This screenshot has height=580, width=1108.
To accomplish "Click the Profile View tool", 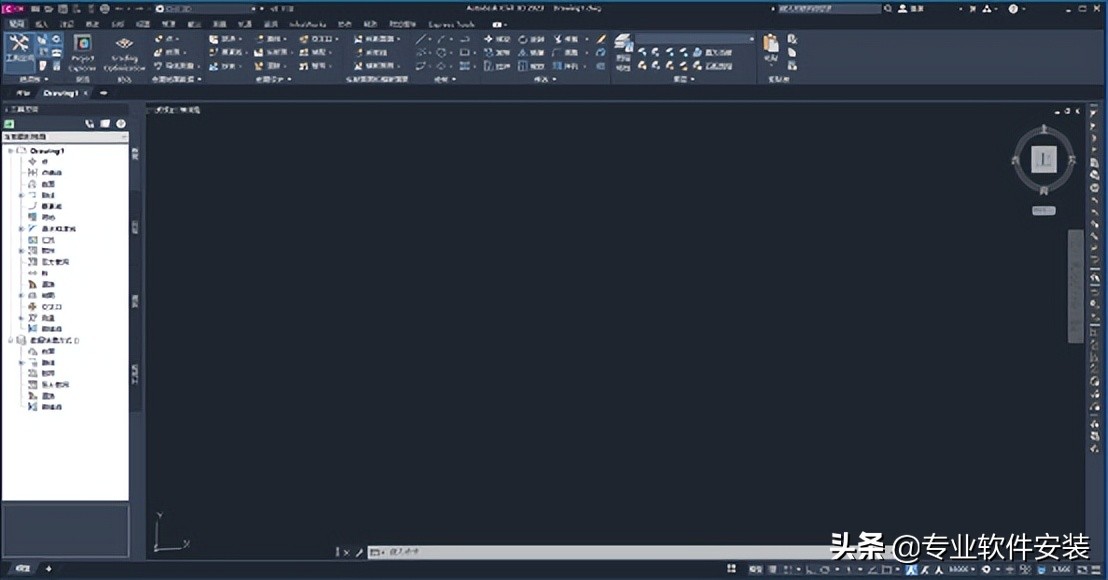I will (x=378, y=39).
